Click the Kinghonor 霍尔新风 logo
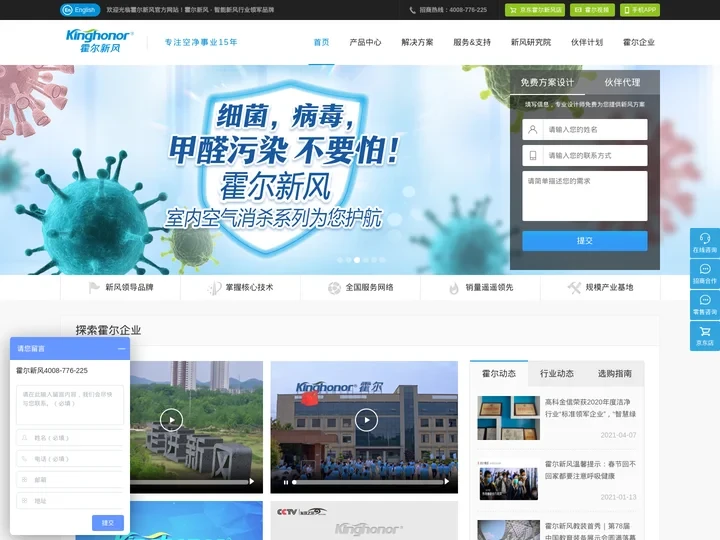 [99, 41]
